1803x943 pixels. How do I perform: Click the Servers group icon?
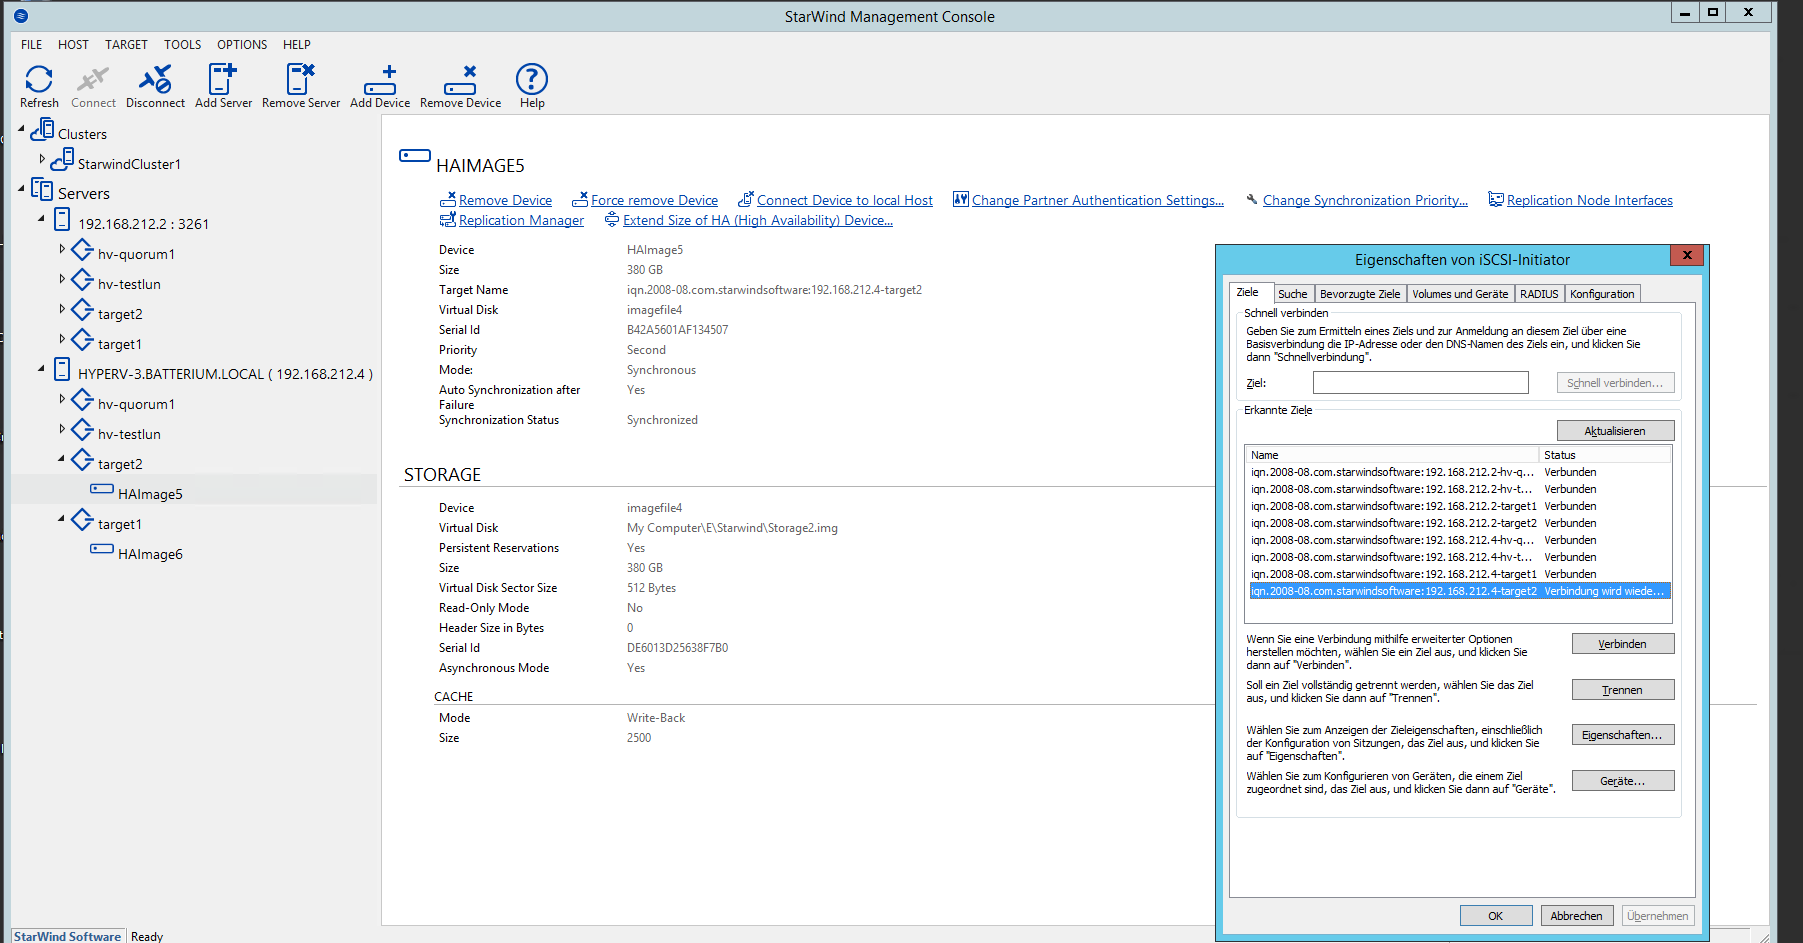[x=42, y=189]
